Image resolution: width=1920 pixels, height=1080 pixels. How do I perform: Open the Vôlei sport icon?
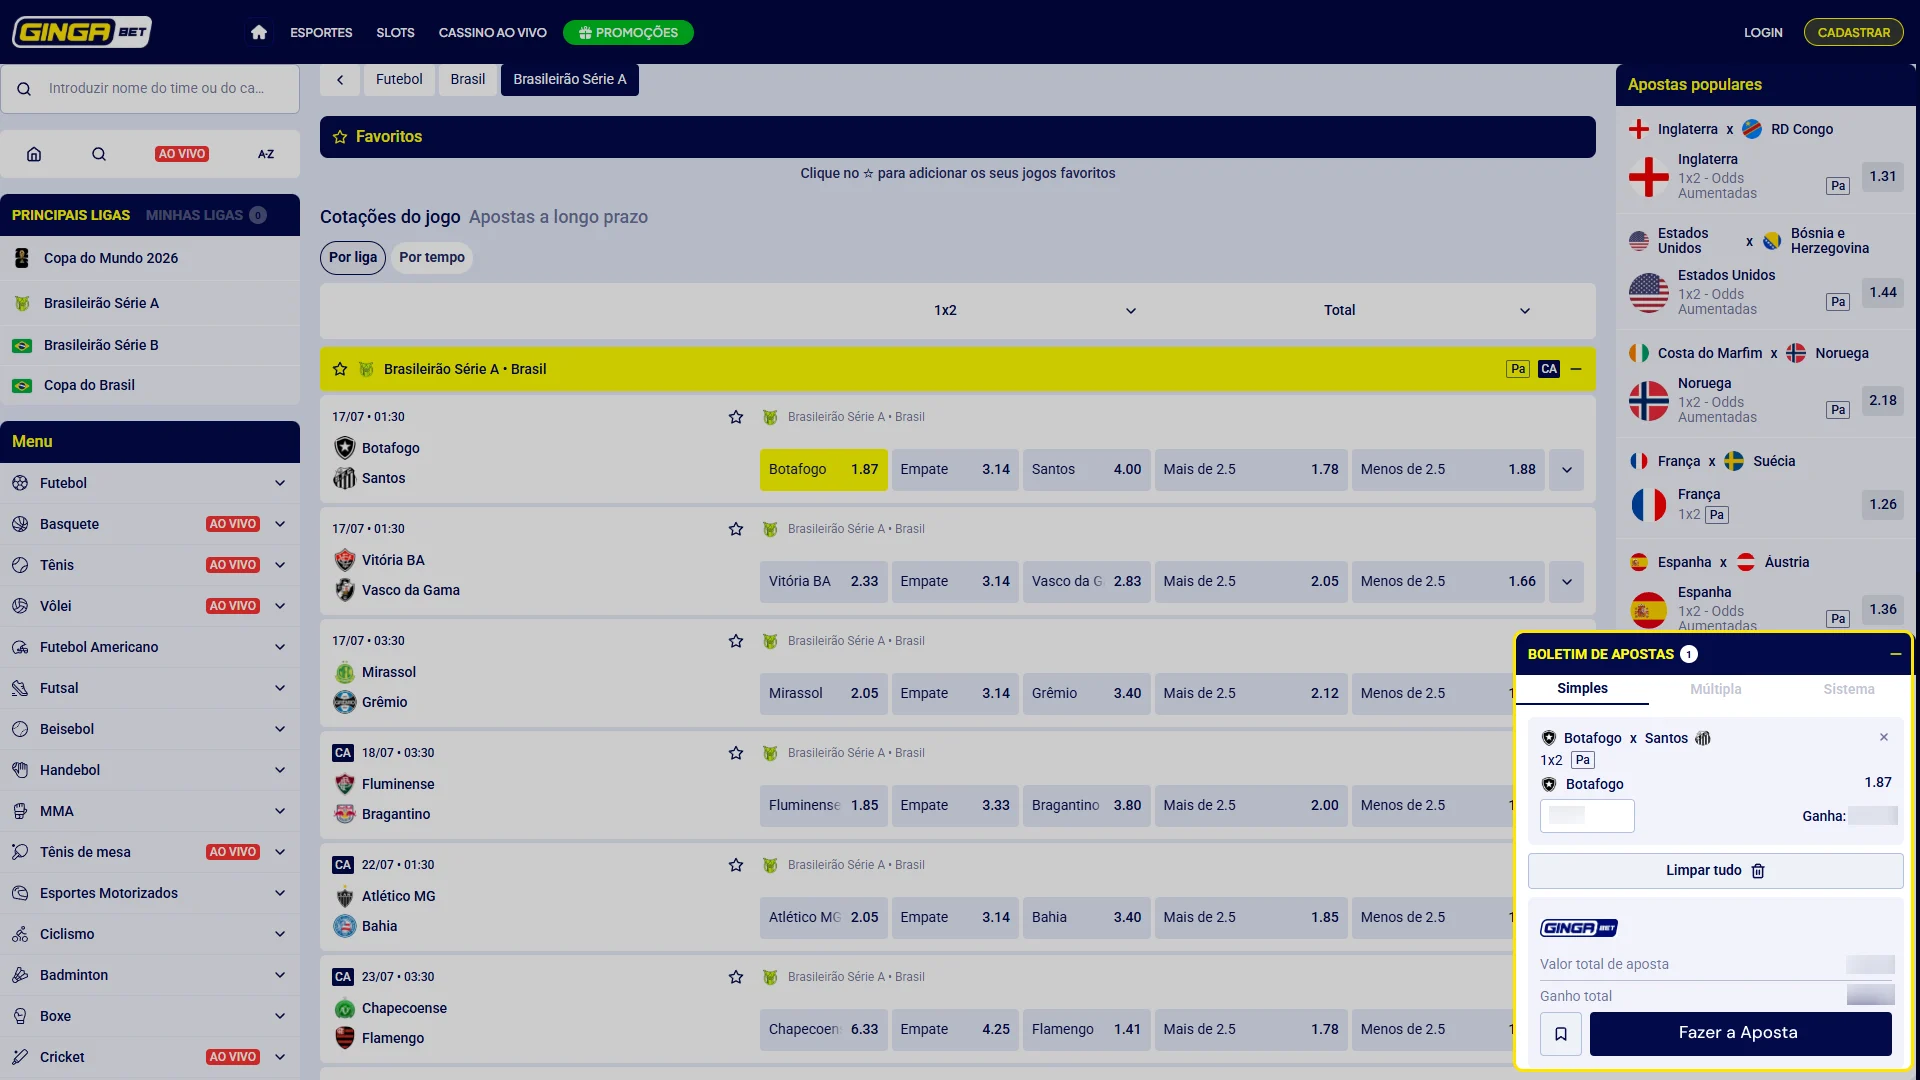tap(20, 606)
